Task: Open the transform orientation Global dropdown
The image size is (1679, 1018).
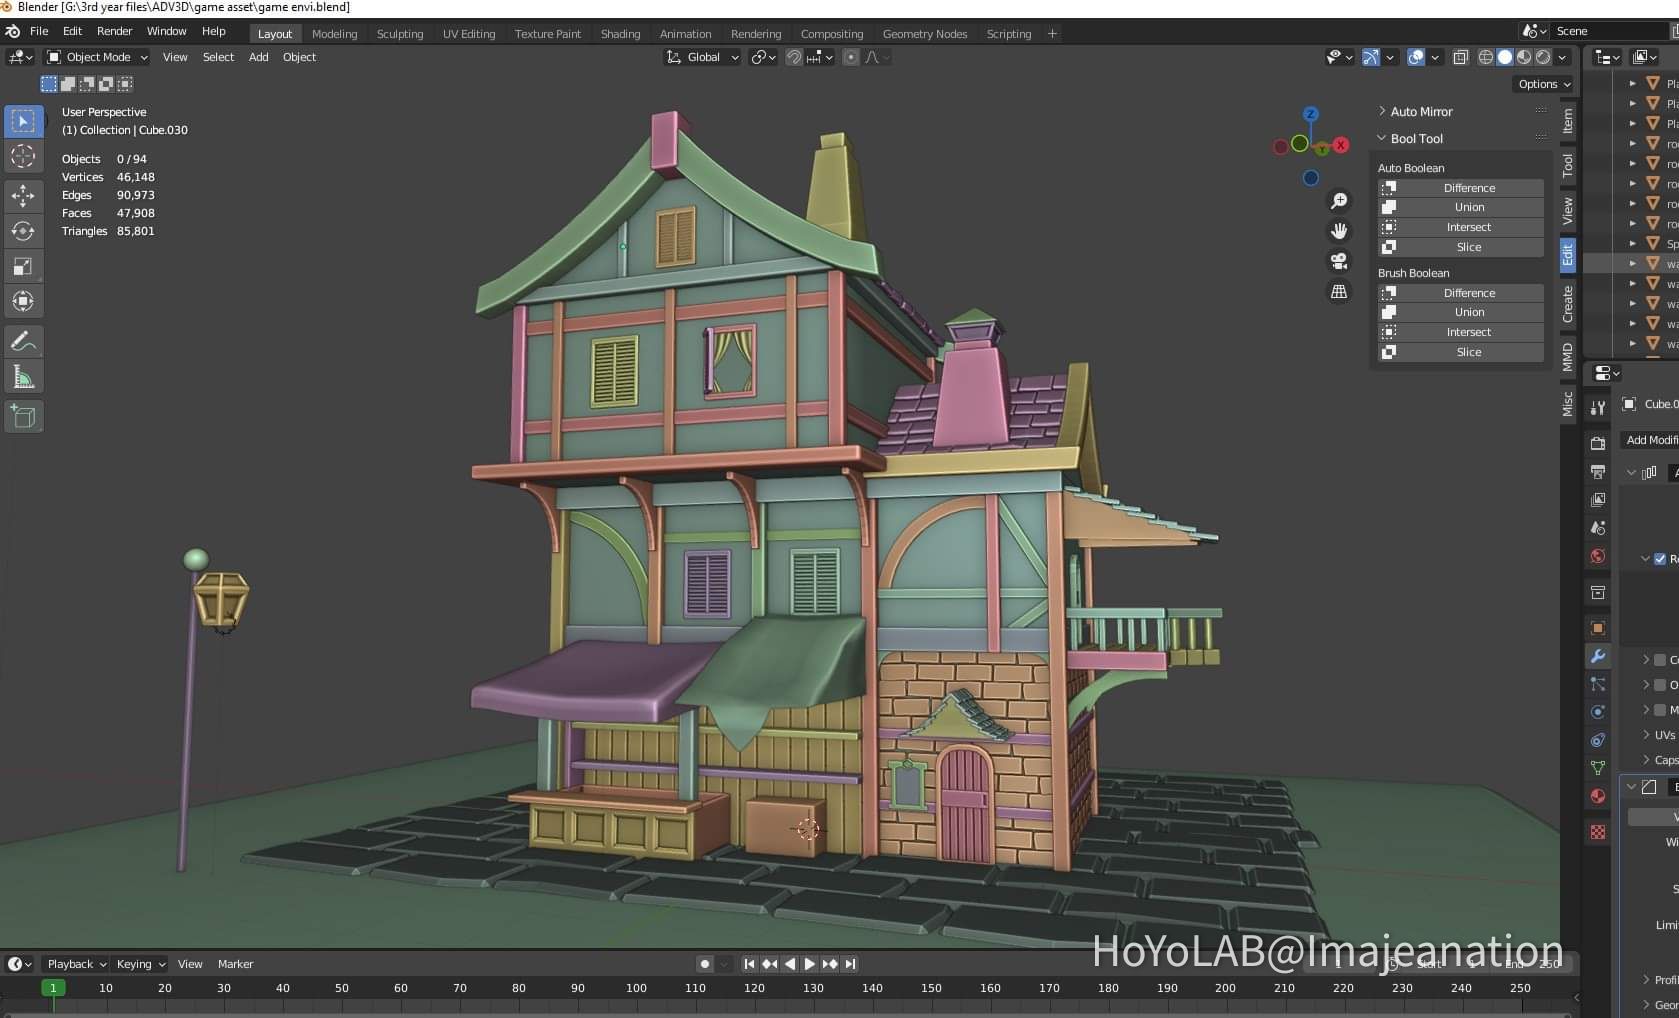Action: [701, 57]
